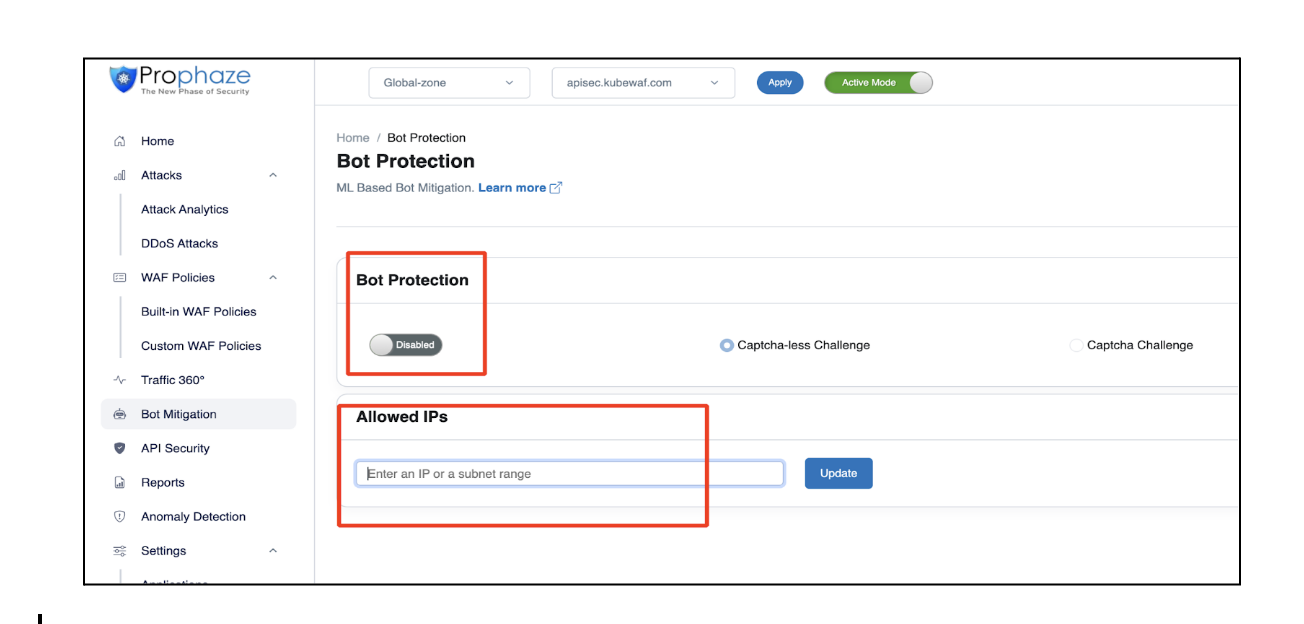
Task: Collapse the Attacks menu chevron
Action: pyautogui.click(x=273, y=175)
